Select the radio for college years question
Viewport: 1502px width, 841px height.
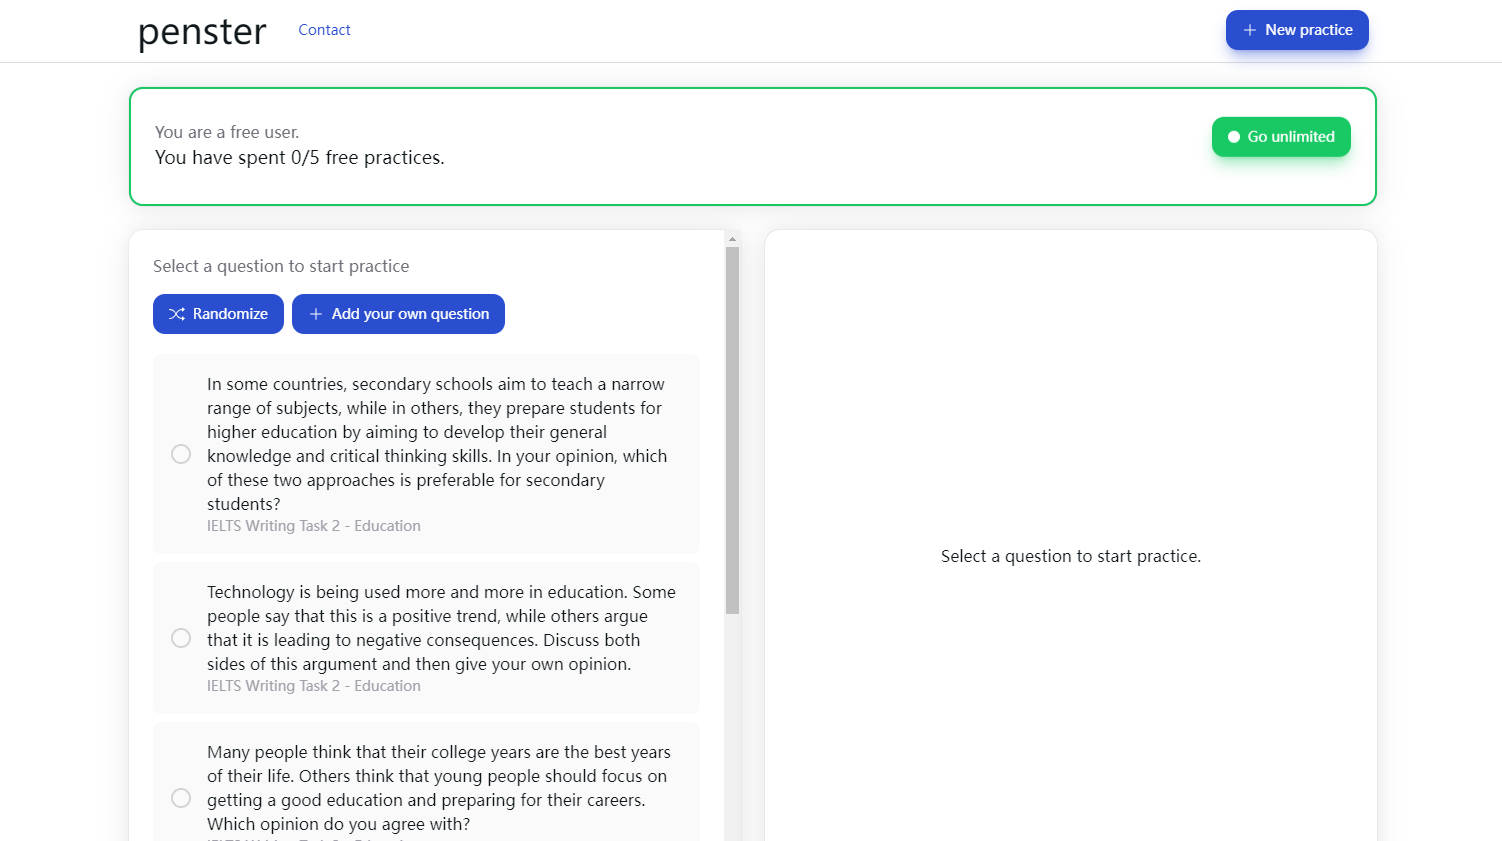coord(181,798)
